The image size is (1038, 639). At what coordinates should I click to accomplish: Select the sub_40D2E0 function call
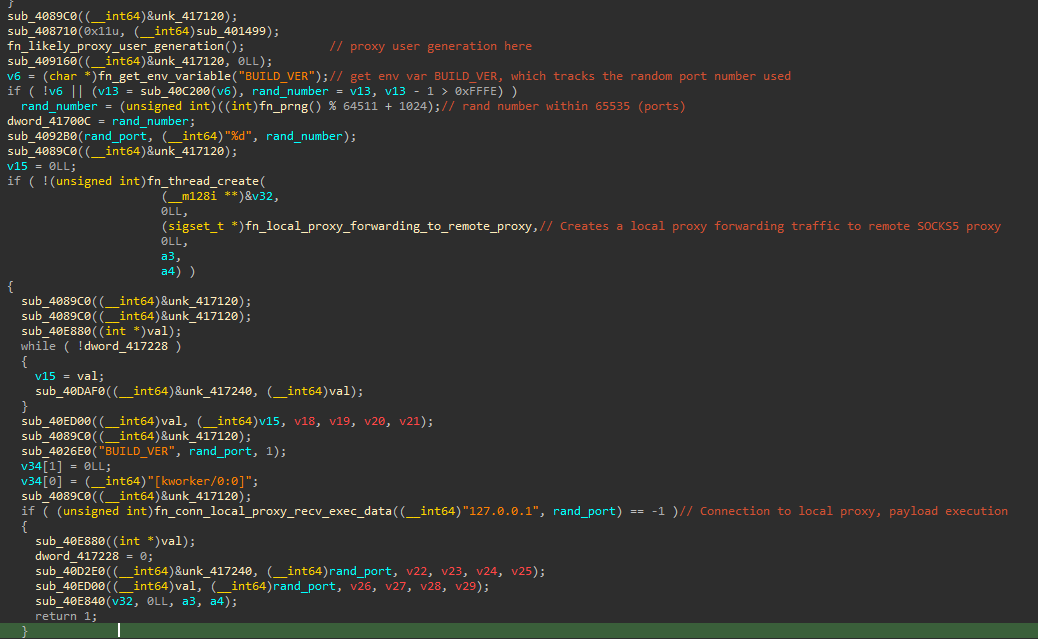70,571
